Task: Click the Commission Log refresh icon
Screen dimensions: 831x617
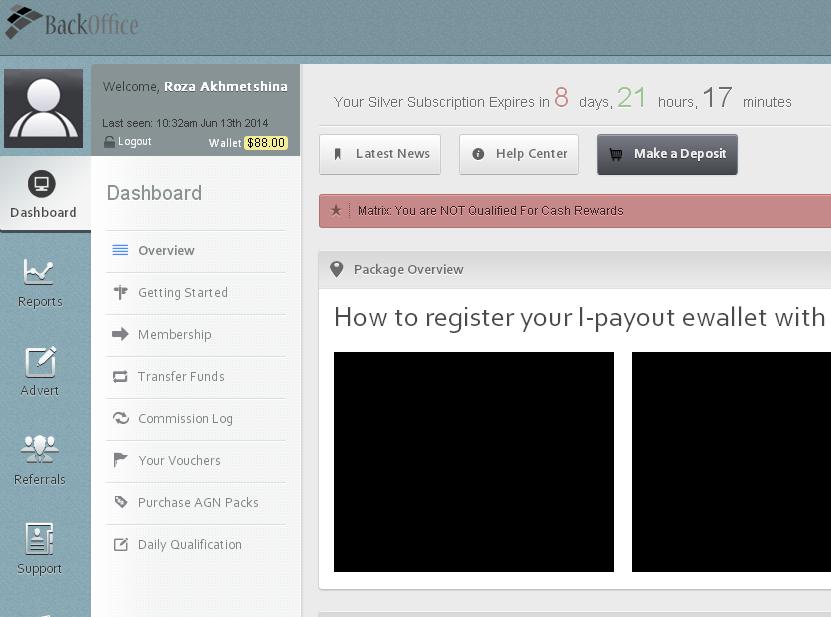Action: [121, 418]
